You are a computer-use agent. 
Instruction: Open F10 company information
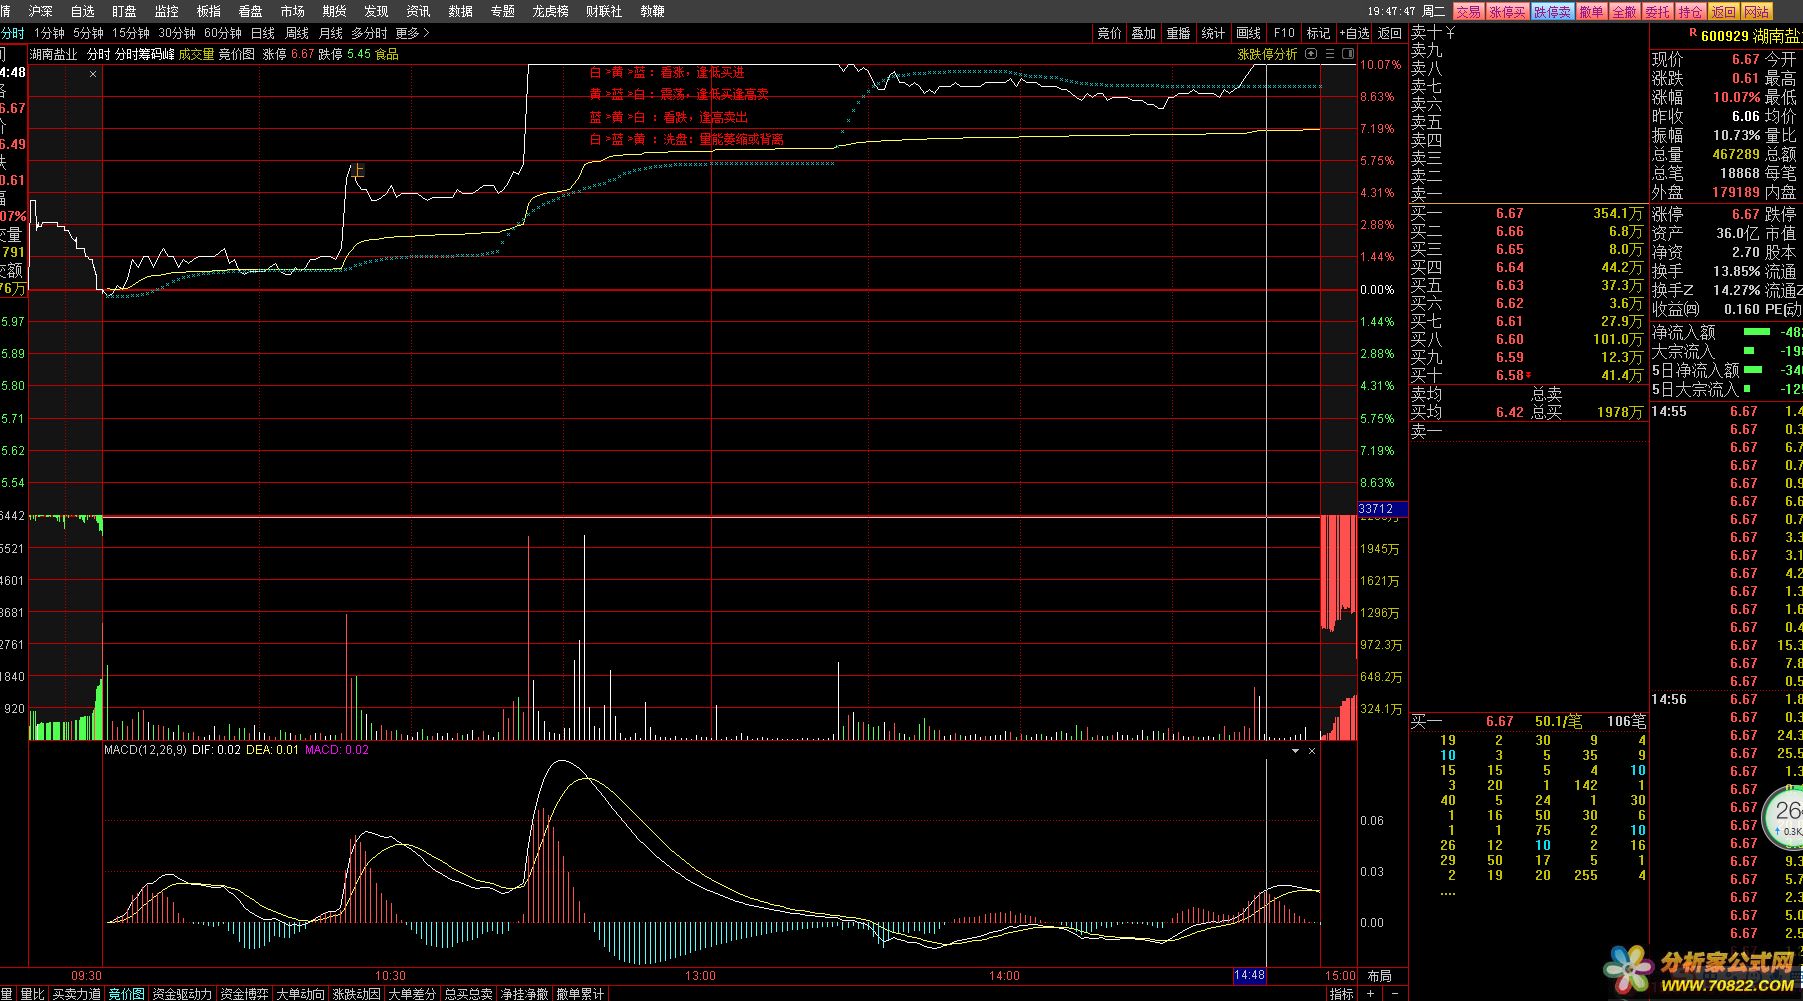(x=1284, y=33)
